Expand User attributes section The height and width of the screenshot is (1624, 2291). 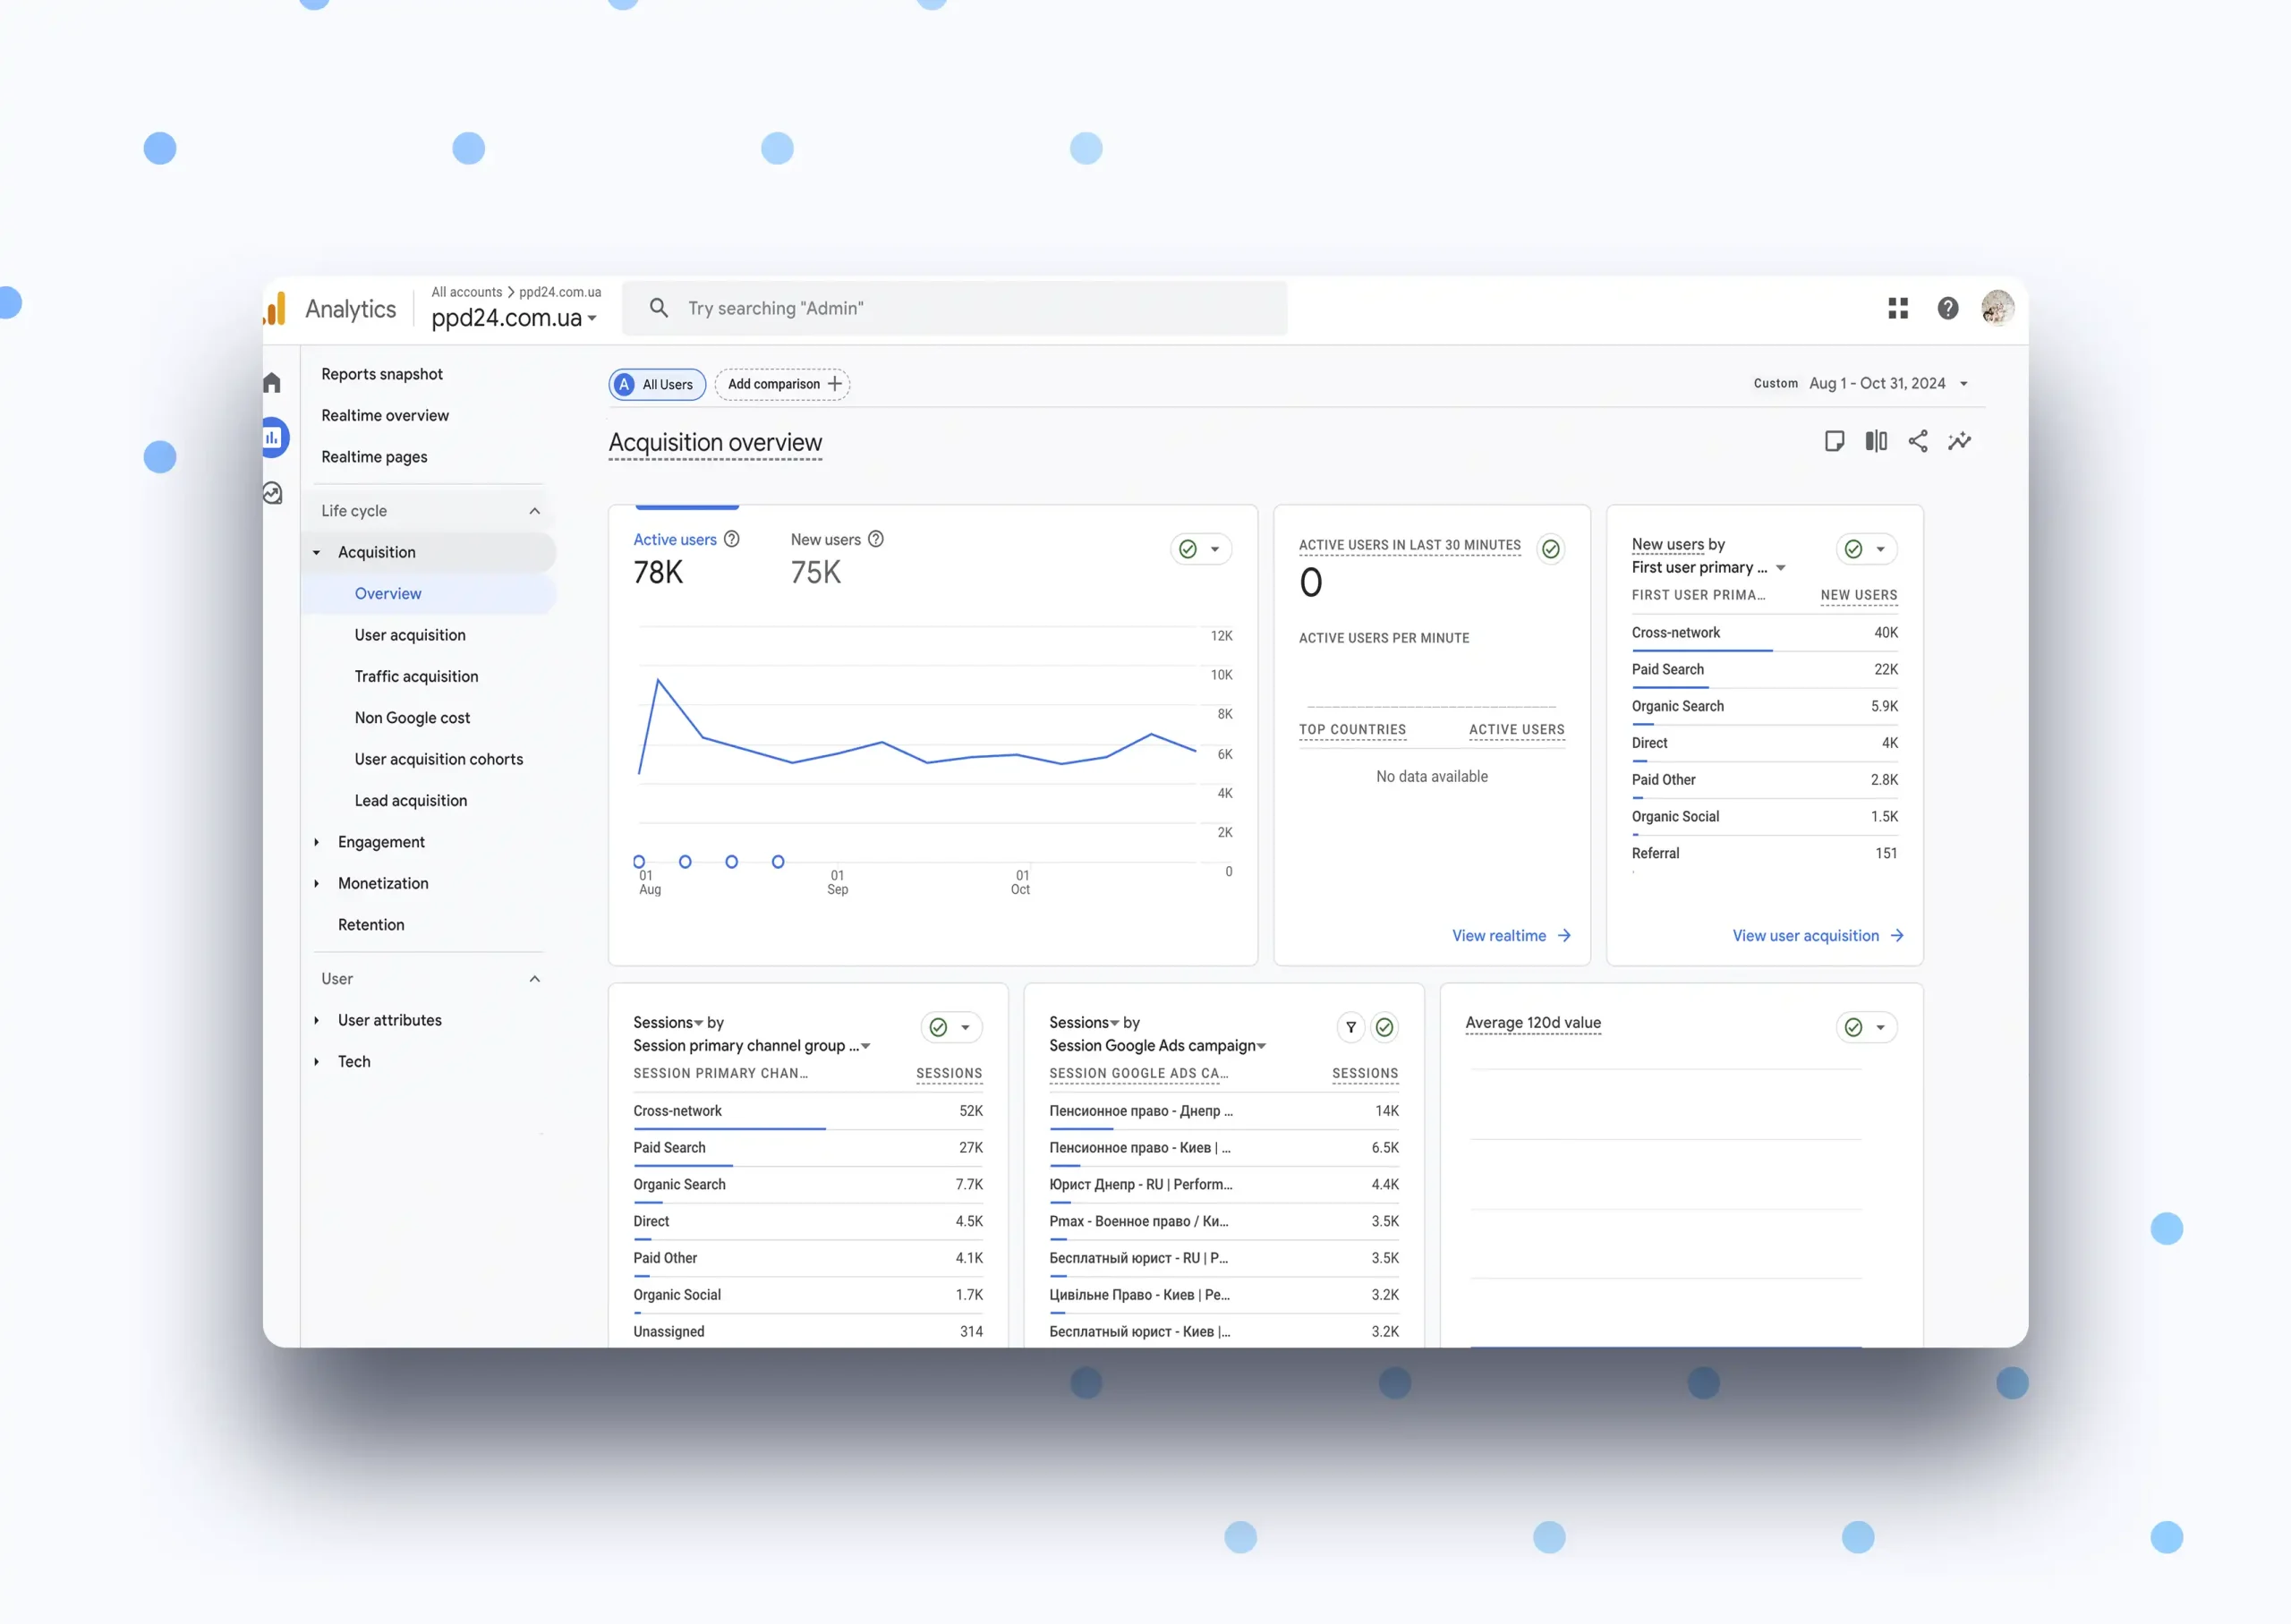[x=316, y=1020]
